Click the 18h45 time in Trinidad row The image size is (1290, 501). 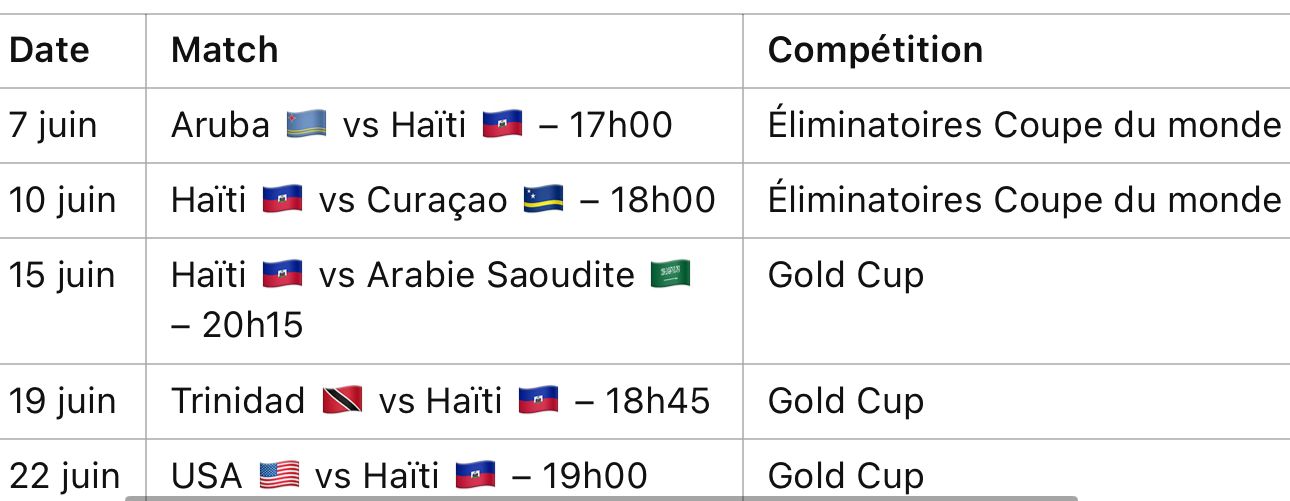(x=657, y=401)
